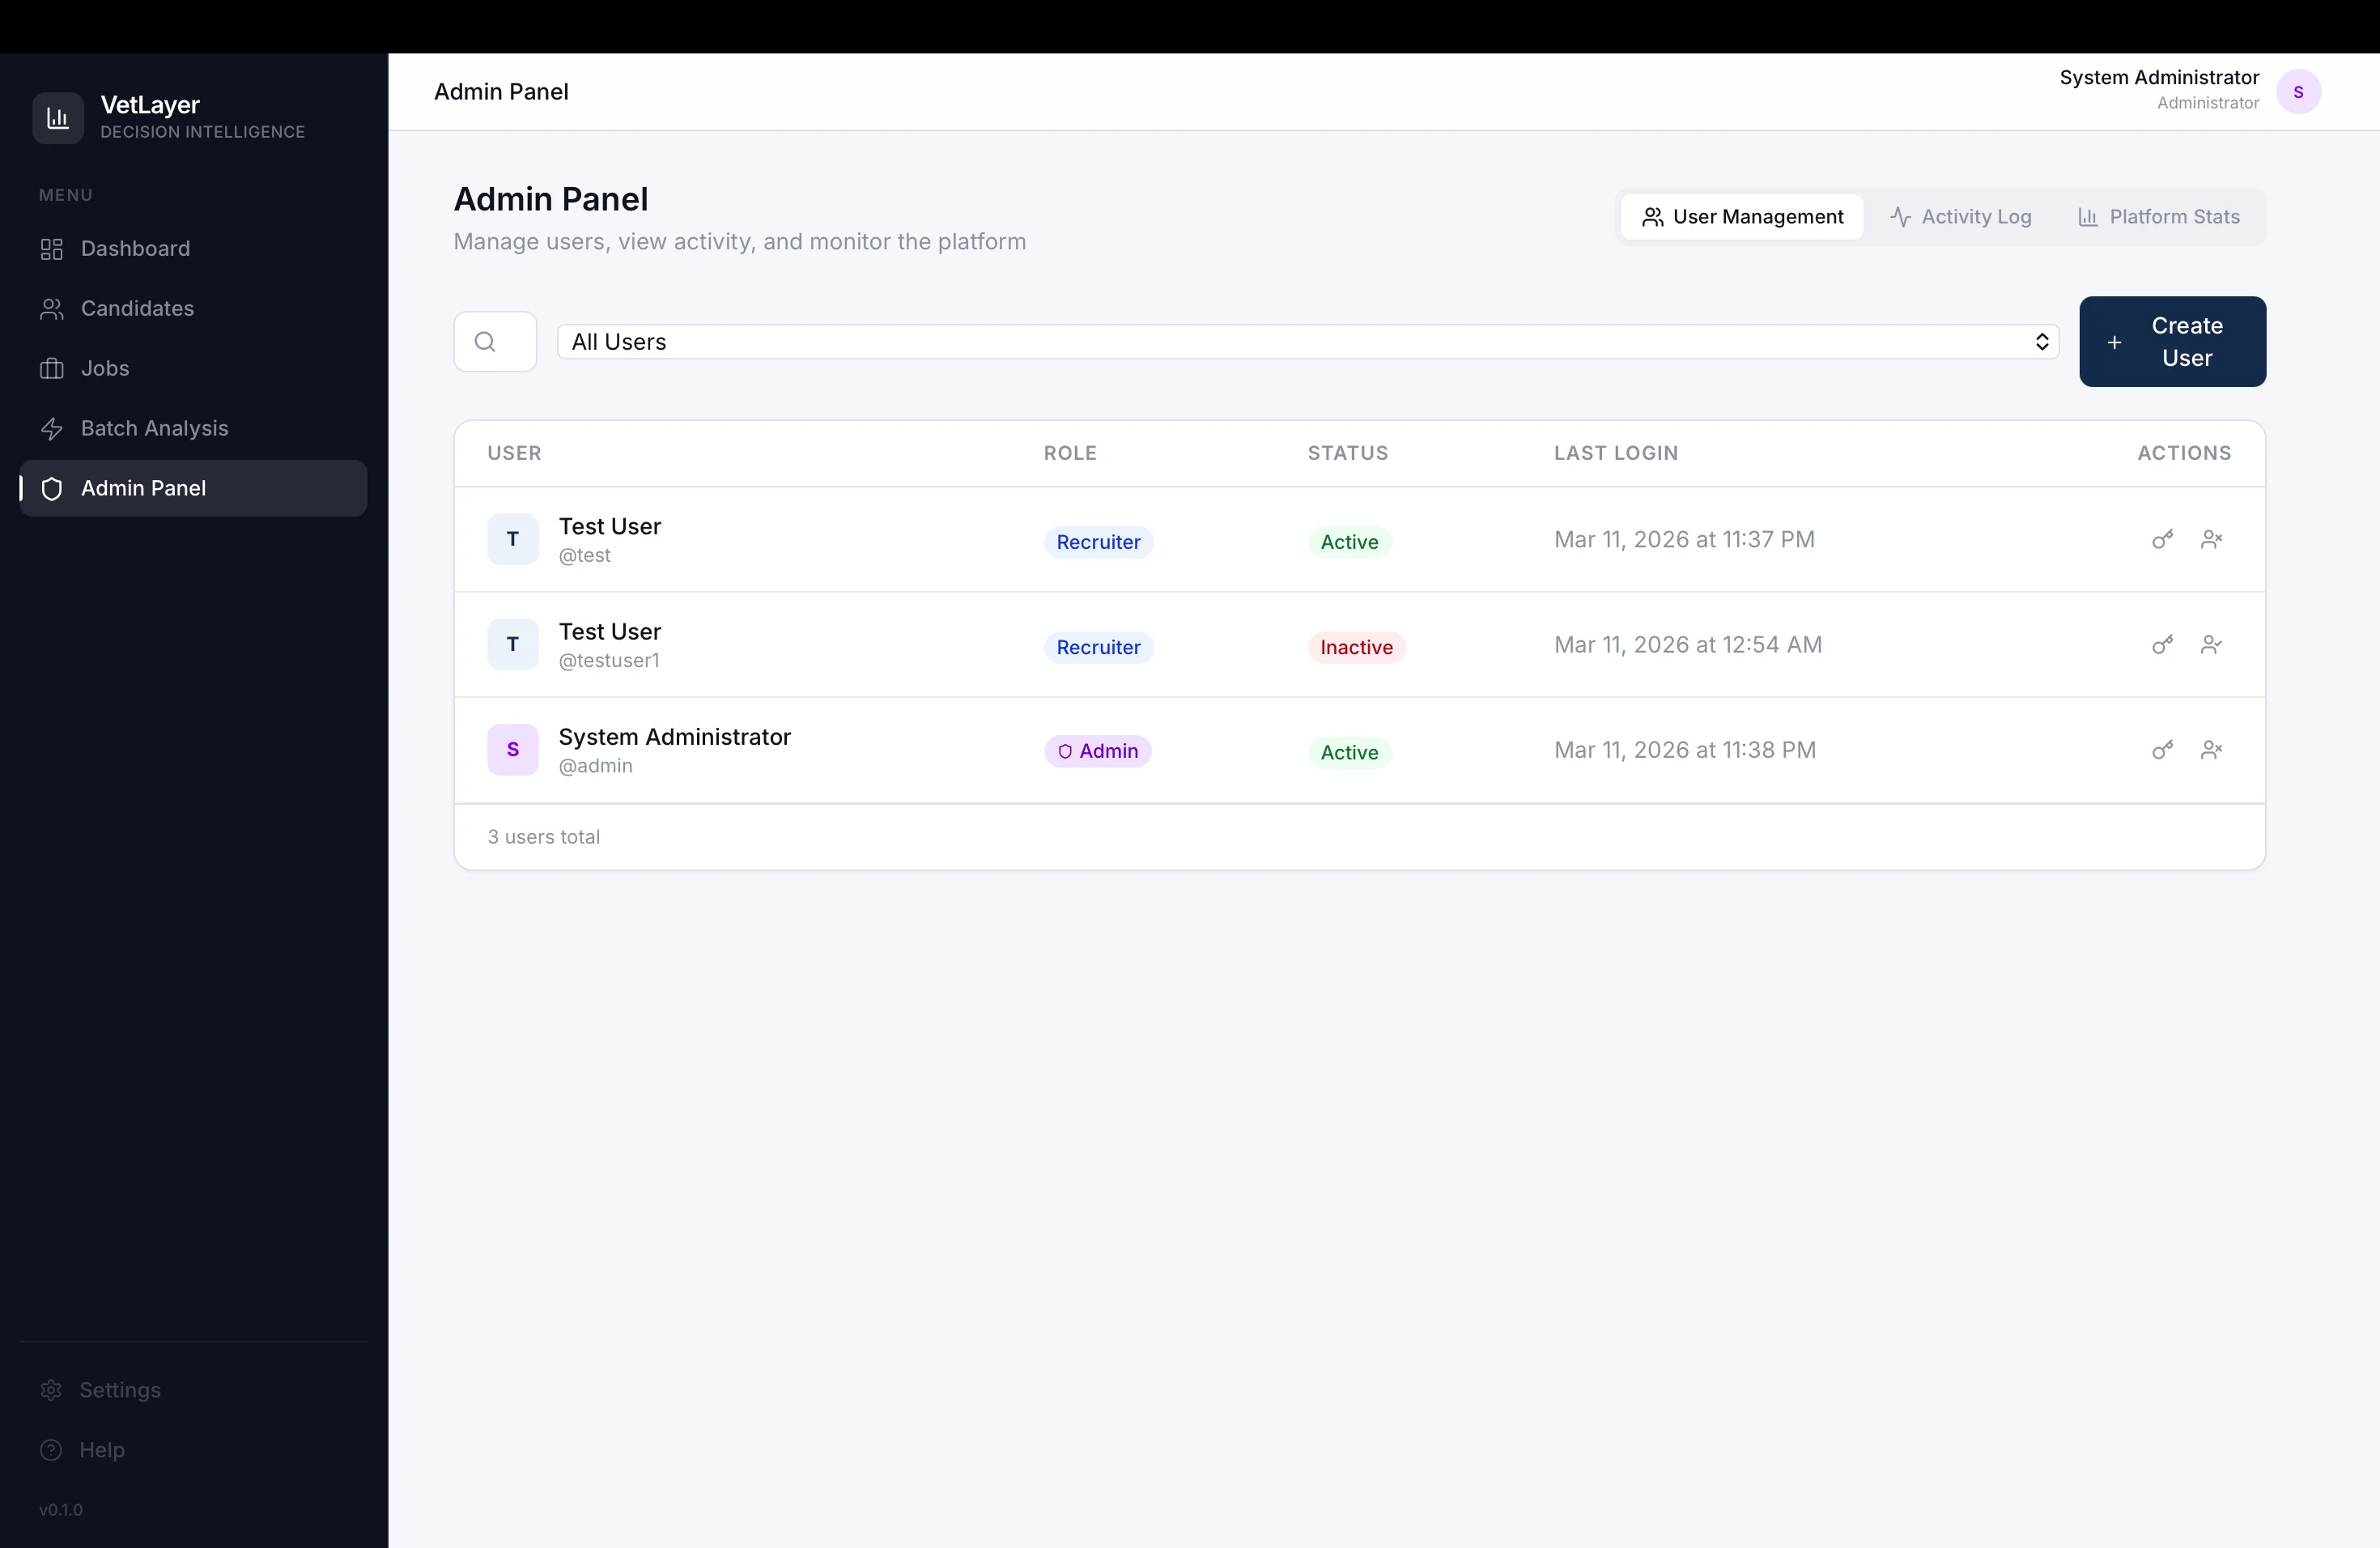Click the VetLayer bar chart logo

click(x=57, y=117)
